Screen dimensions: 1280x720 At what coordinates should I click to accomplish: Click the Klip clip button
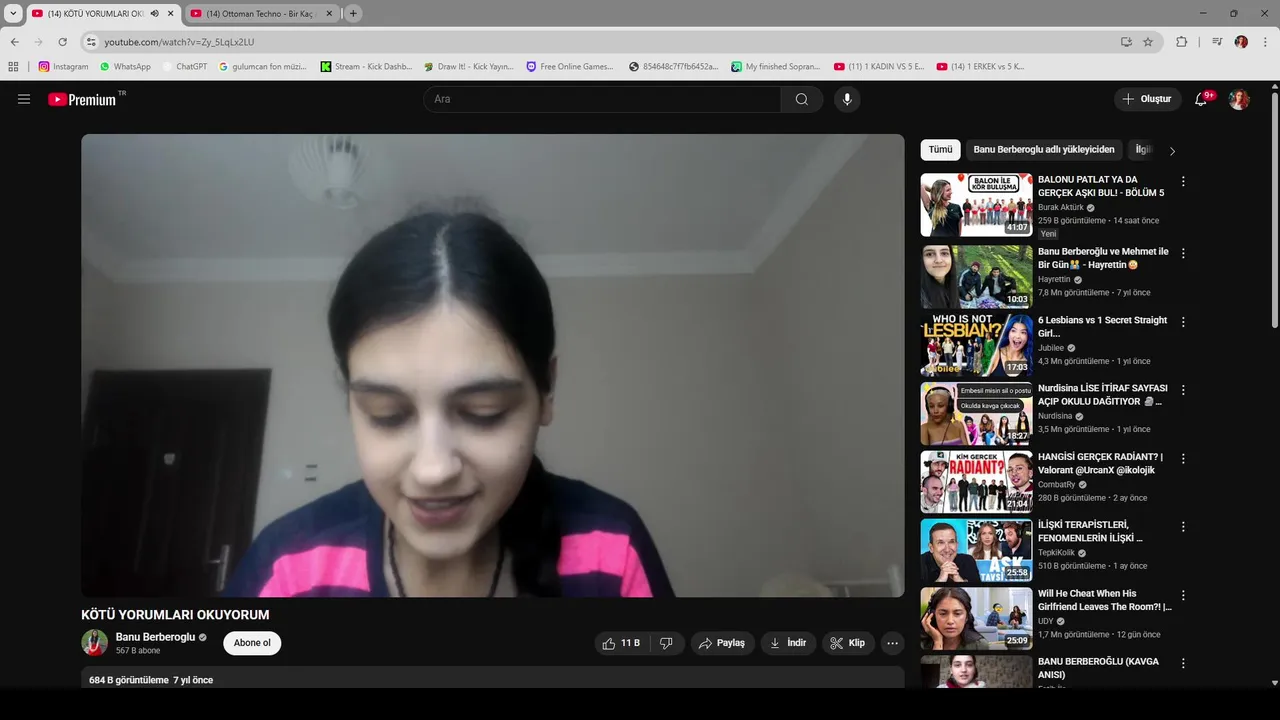pos(848,643)
